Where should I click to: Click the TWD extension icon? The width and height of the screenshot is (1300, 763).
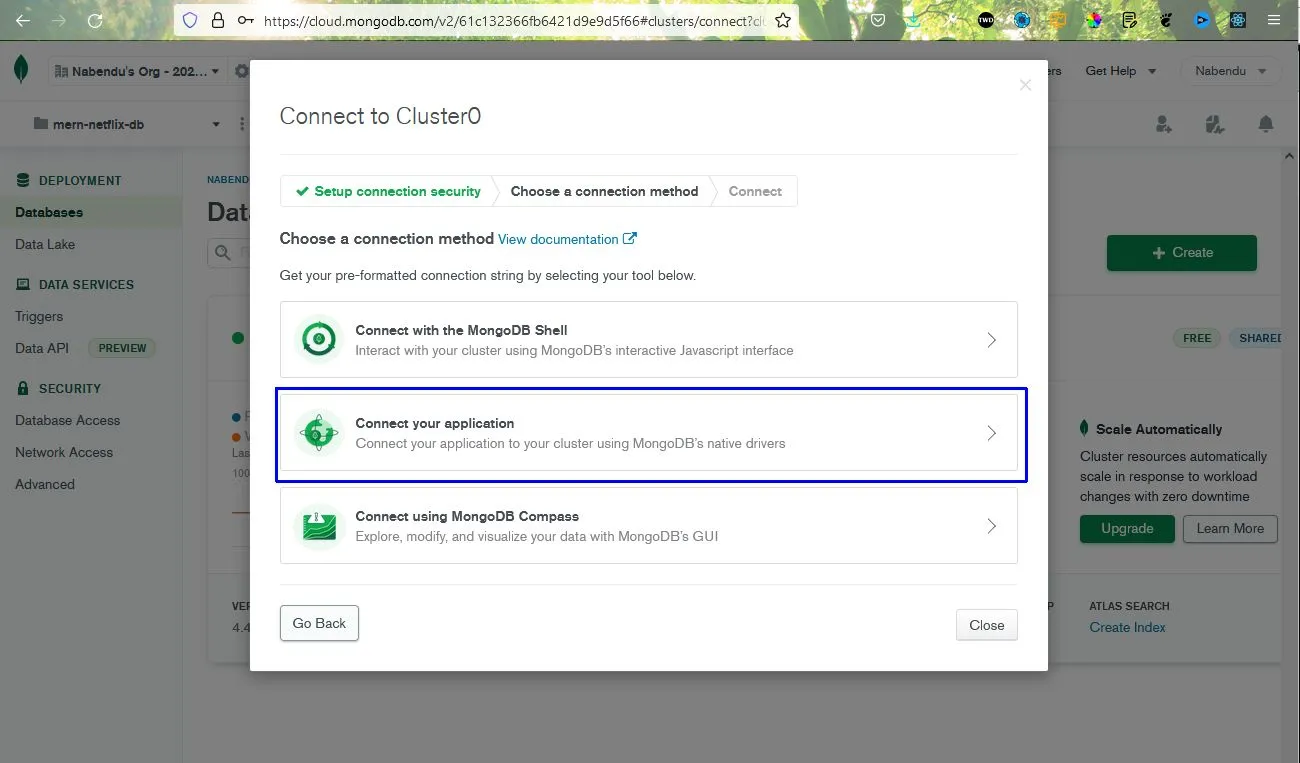pos(986,20)
